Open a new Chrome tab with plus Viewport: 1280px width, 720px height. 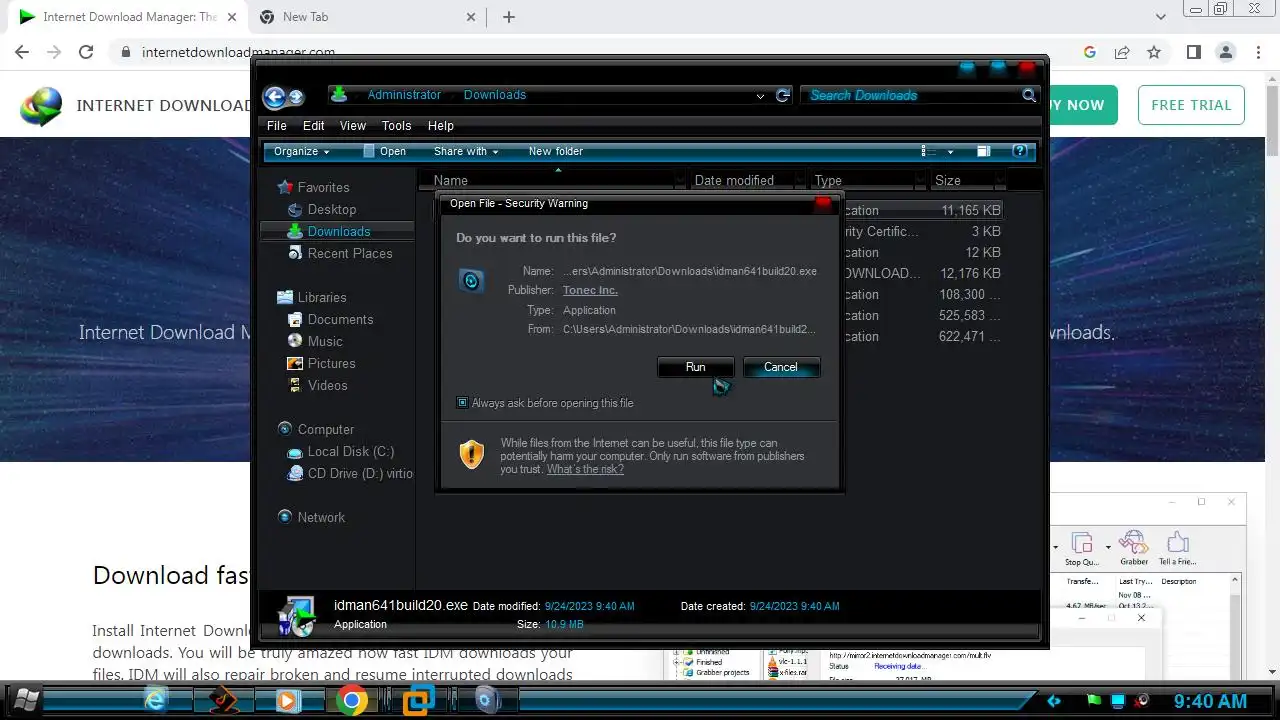pos(509,17)
